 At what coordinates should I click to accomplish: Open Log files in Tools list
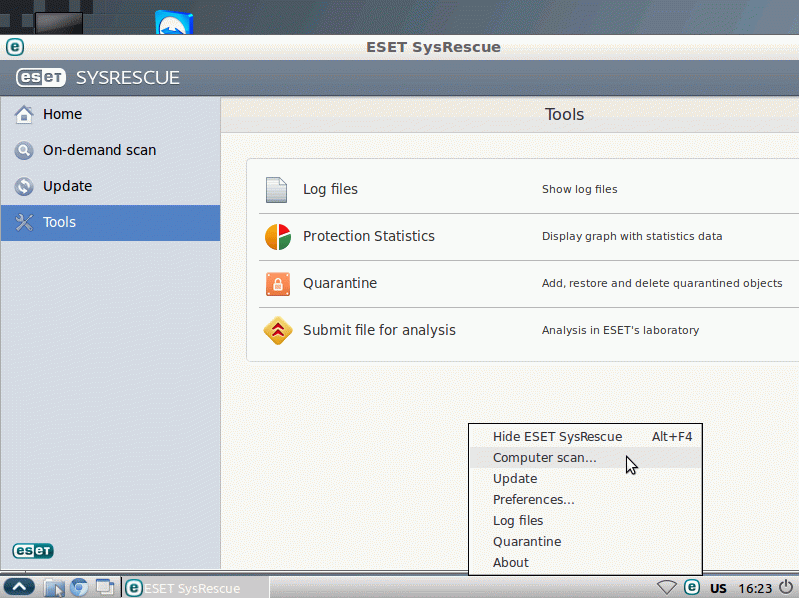330,189
